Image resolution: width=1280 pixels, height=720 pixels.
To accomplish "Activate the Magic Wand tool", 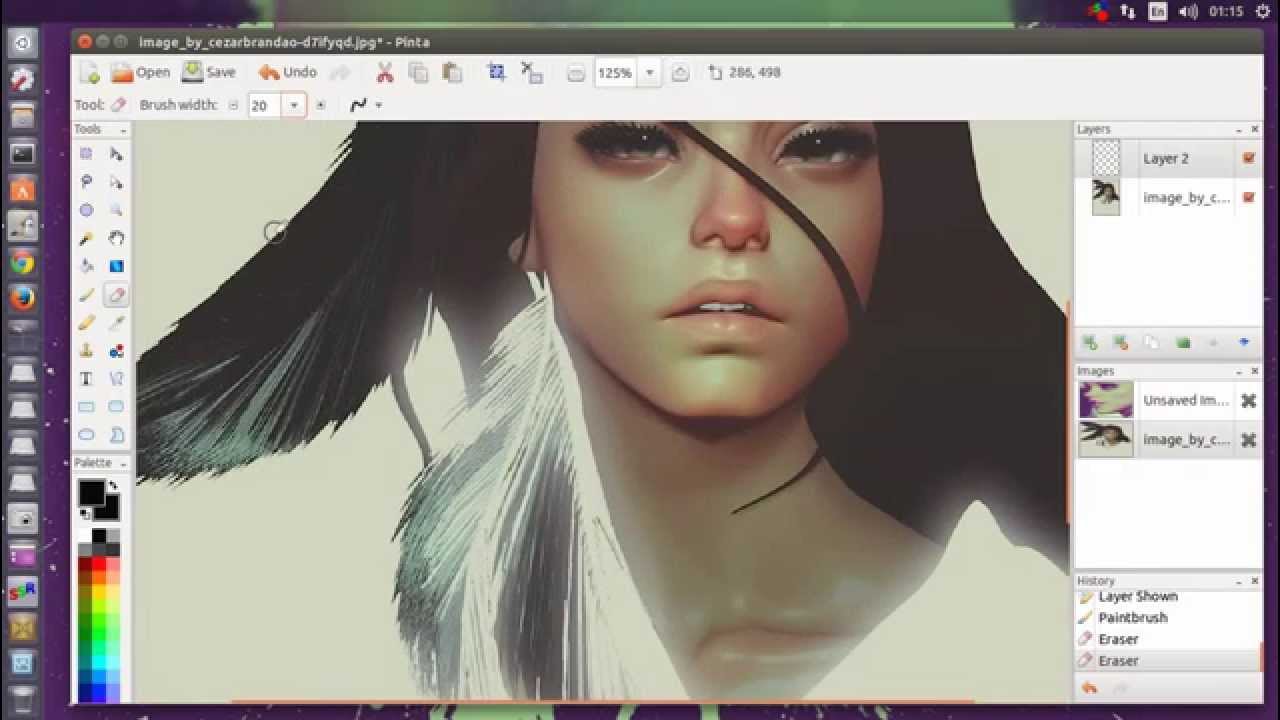I will point(87,238).
